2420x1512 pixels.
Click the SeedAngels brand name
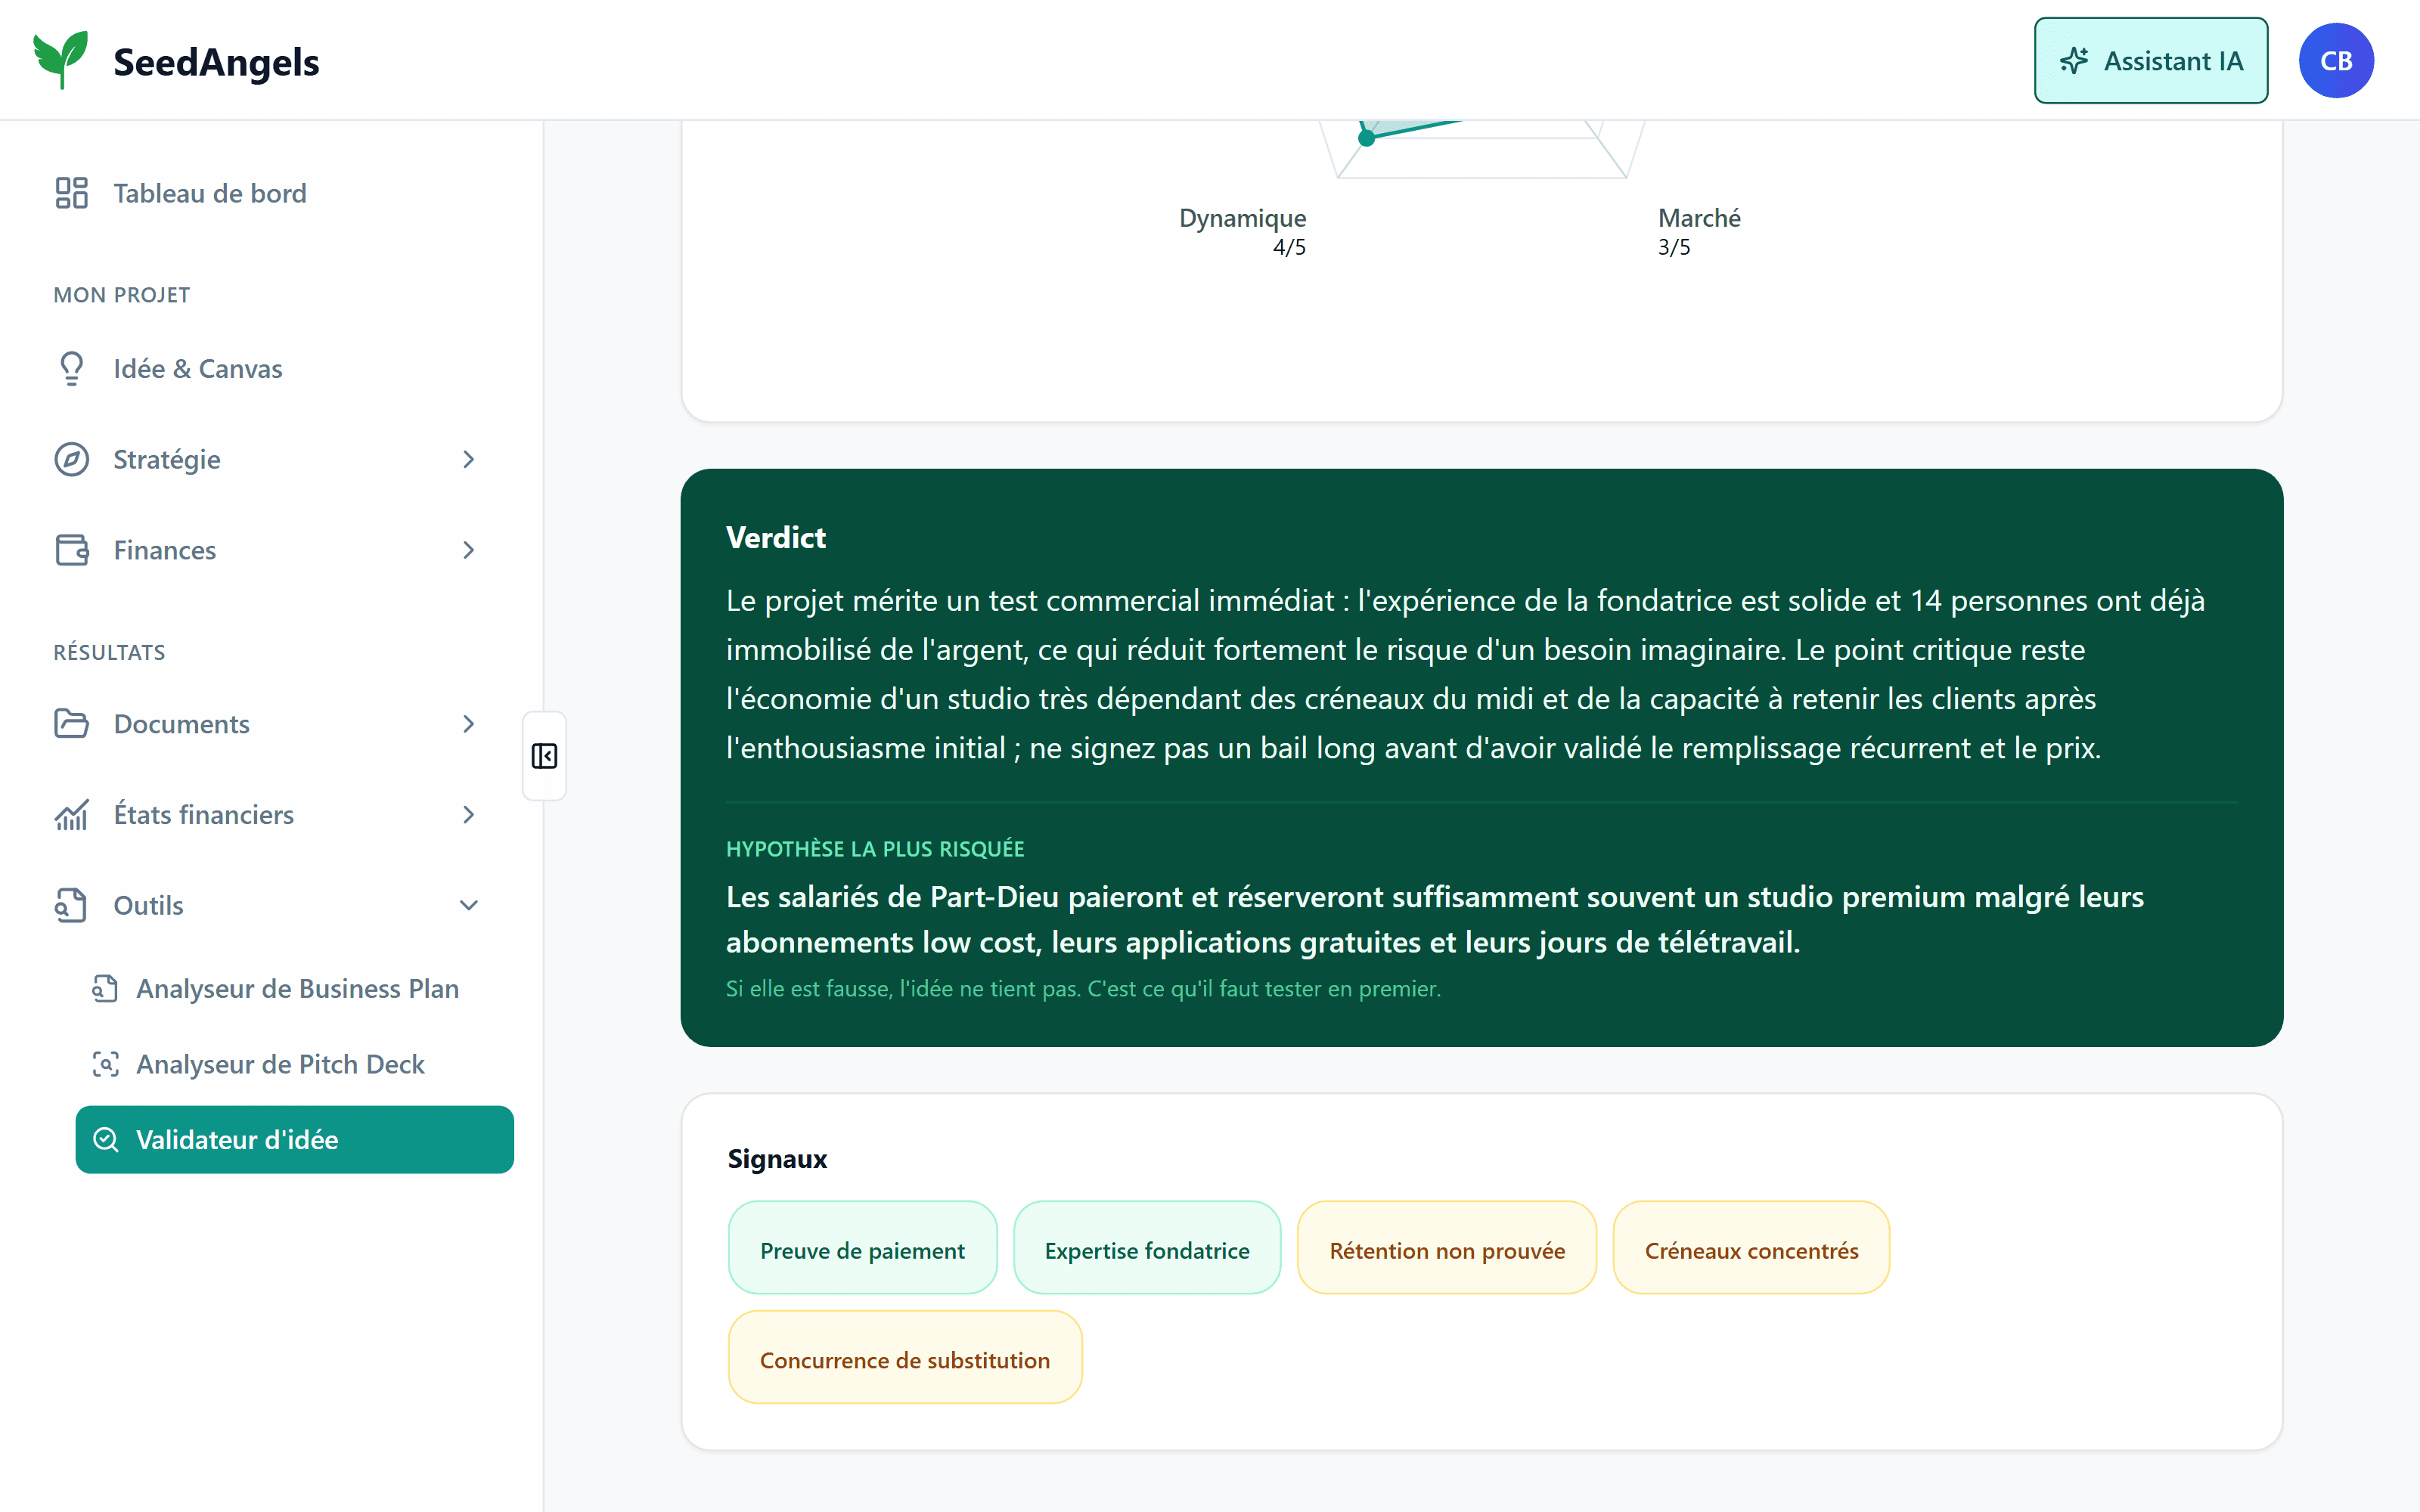point(216,62)
